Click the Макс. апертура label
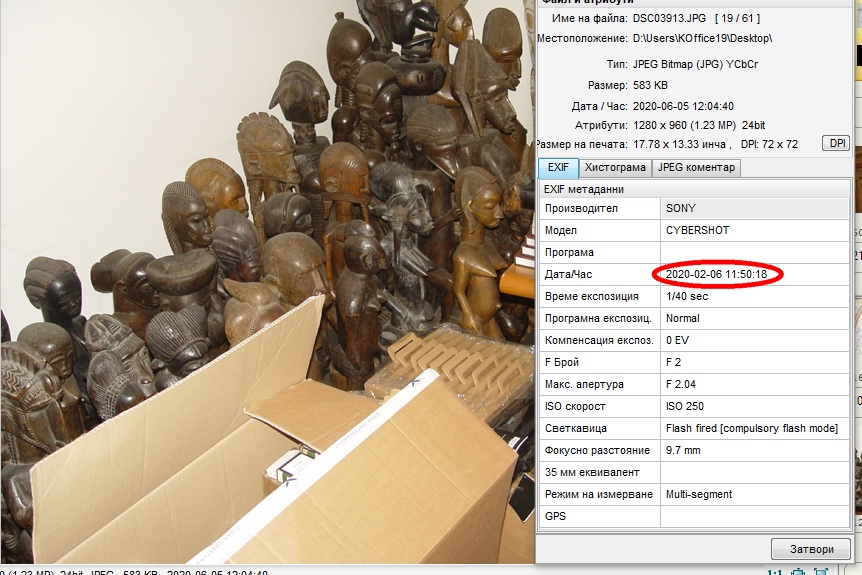This screenshot has height=575, width=862. [584, 384]
